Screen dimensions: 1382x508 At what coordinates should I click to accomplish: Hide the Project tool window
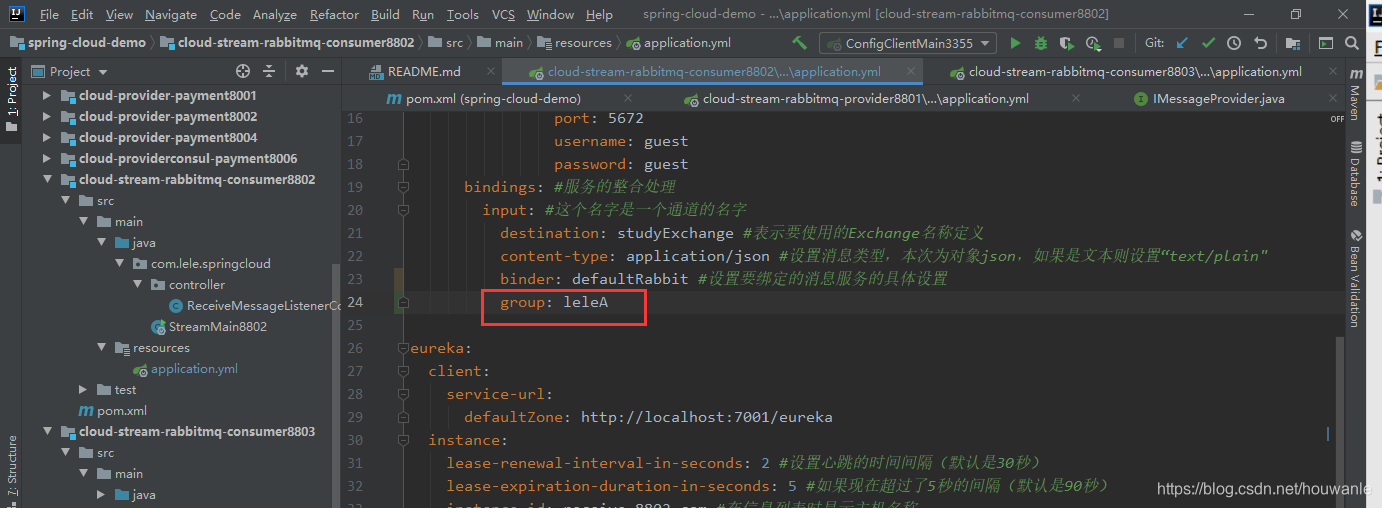pos(327,71)
